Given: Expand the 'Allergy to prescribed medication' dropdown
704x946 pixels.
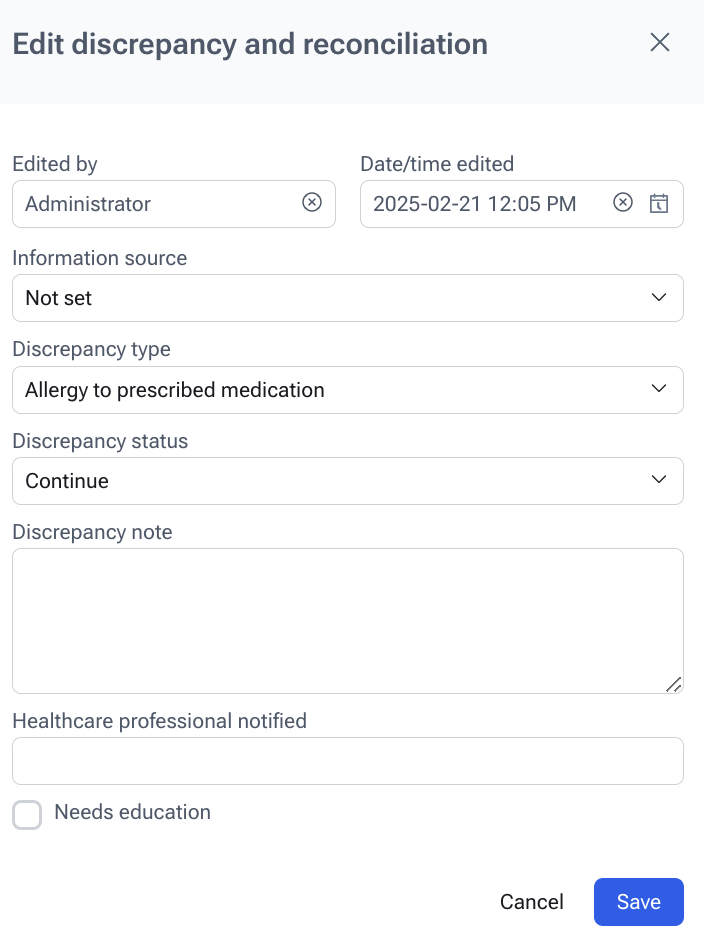Looking at the screenshot, I should (330, 390).
